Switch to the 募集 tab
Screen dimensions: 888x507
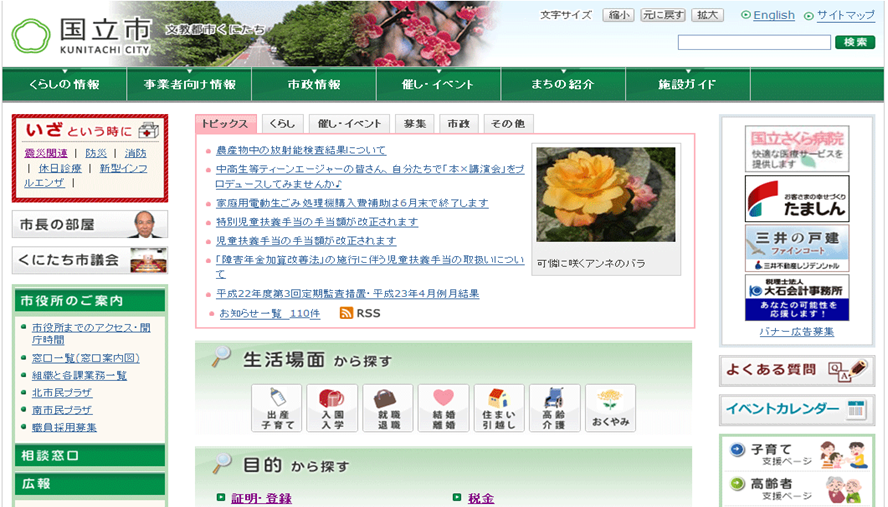click(414, 124)
